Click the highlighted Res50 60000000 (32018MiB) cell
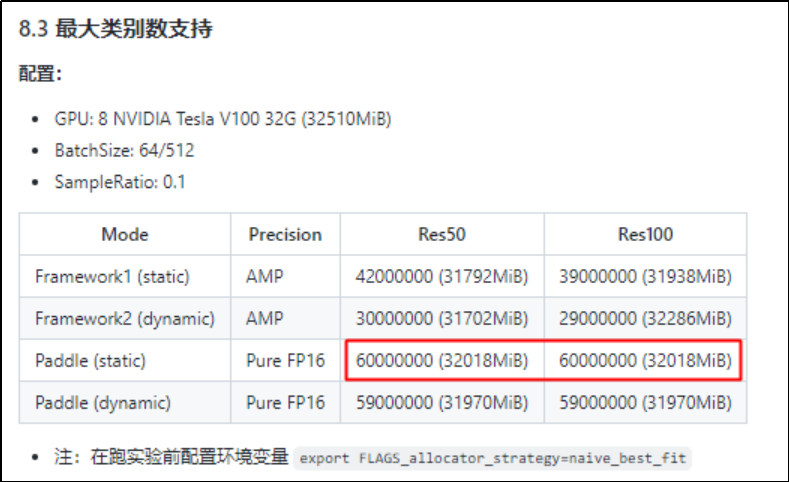 [x=442, y=360]
